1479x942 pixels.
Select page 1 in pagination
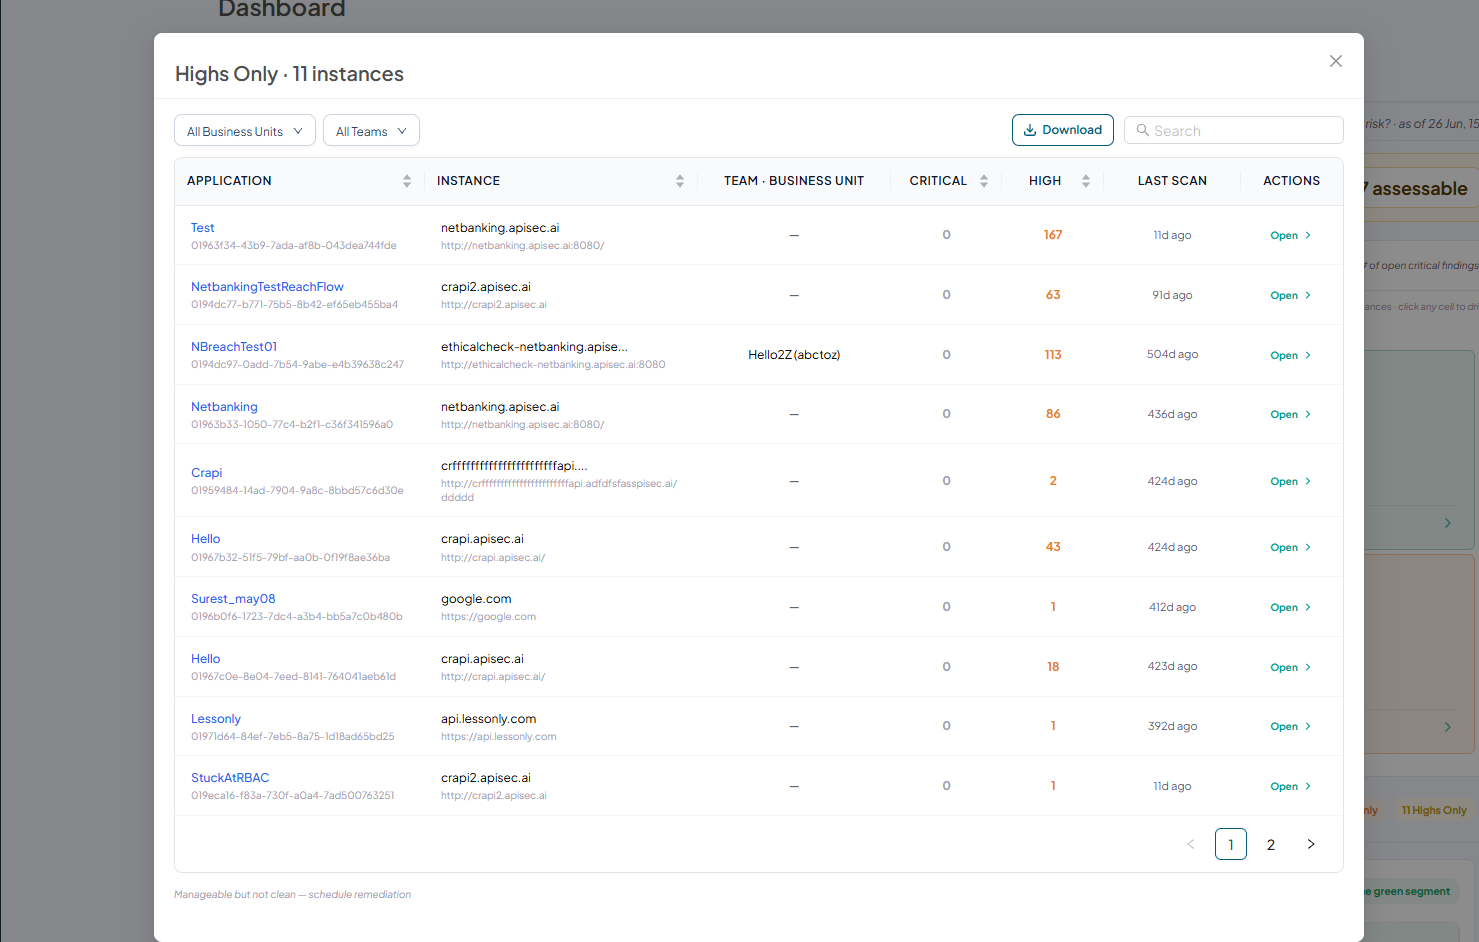(1231, 844)
